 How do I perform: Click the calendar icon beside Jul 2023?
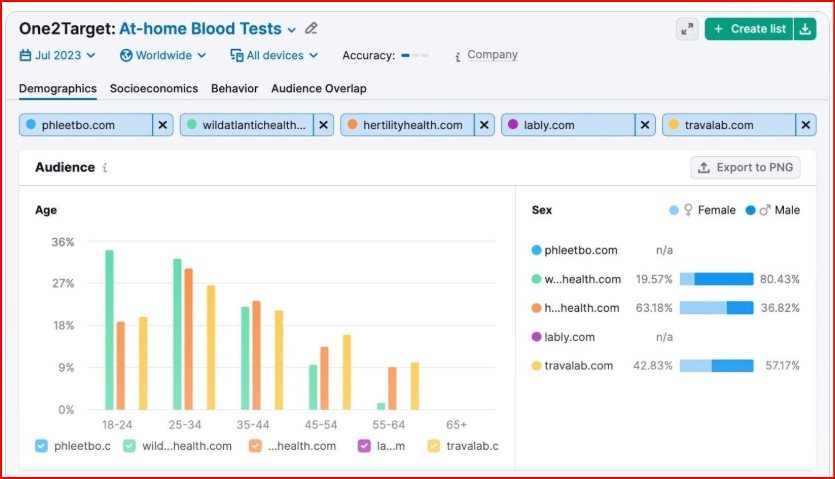click(25, 55)
